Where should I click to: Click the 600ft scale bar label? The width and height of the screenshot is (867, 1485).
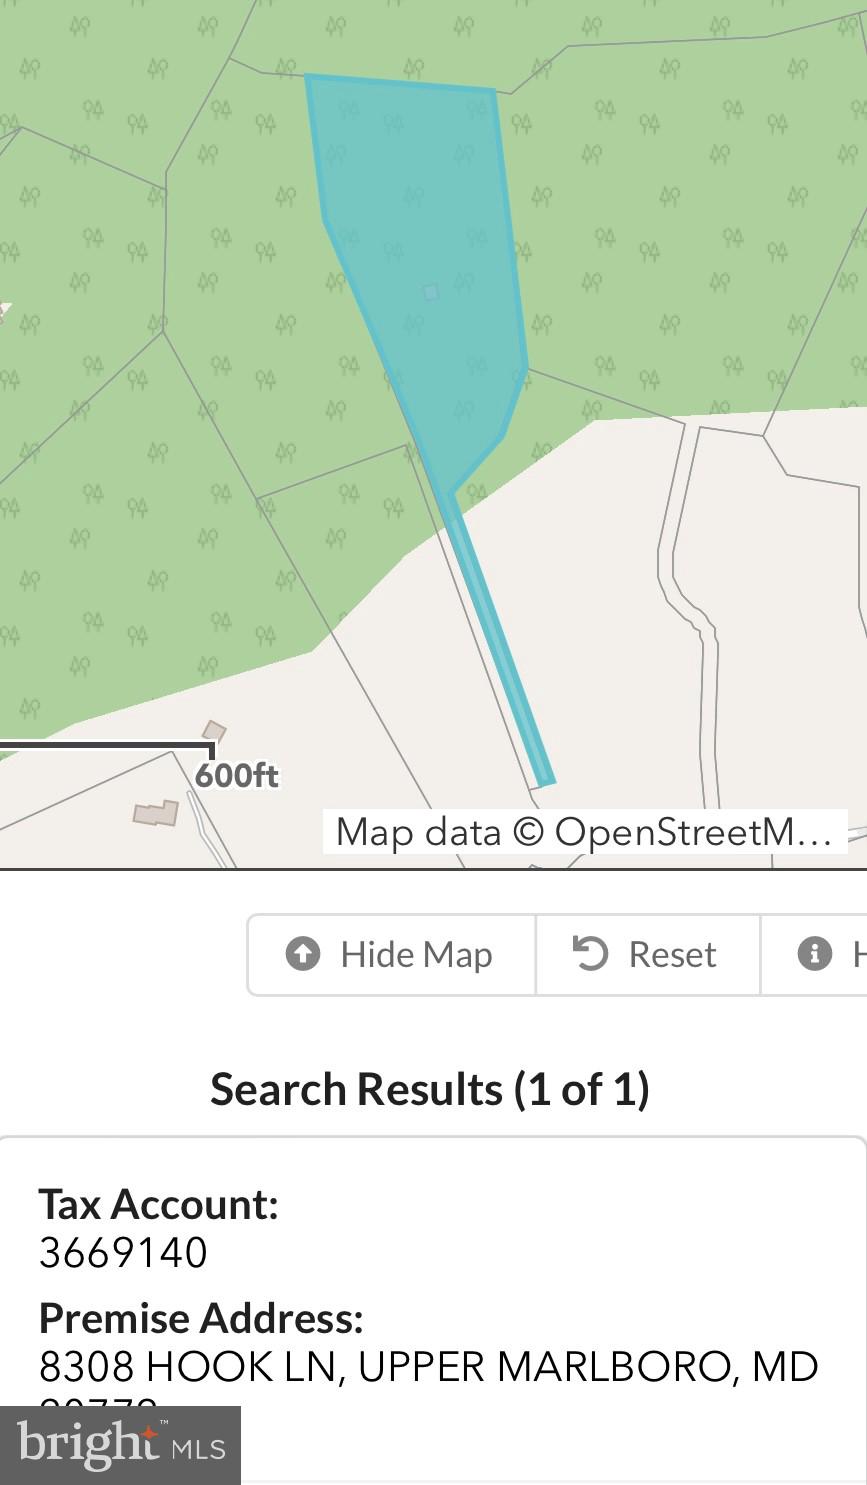[x=237, y=776]
